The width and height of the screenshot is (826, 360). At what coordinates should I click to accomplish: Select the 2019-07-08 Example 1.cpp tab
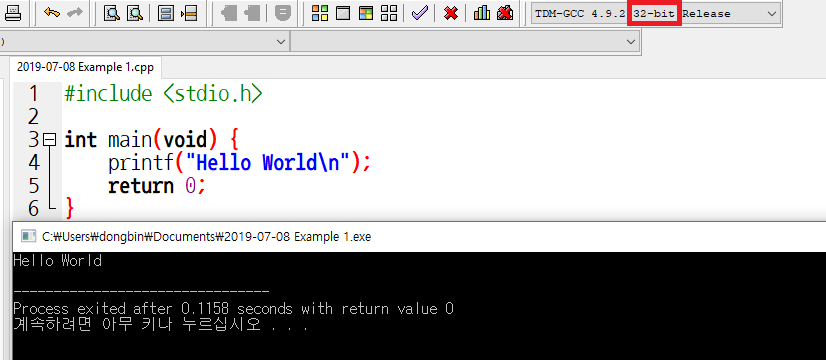(85, 67)
